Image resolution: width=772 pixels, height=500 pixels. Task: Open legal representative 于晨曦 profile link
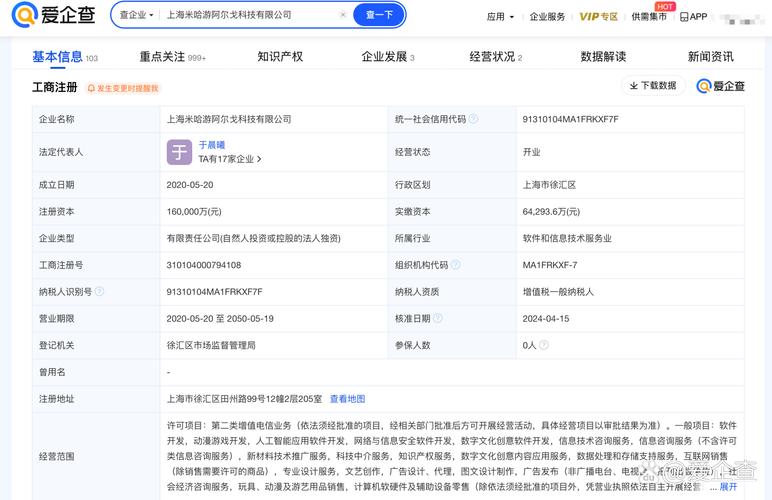212,145
